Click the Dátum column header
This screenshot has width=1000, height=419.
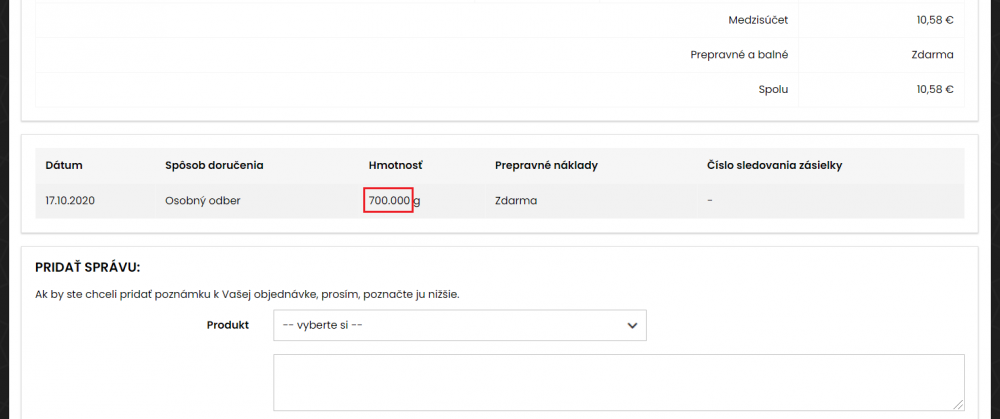64,166
